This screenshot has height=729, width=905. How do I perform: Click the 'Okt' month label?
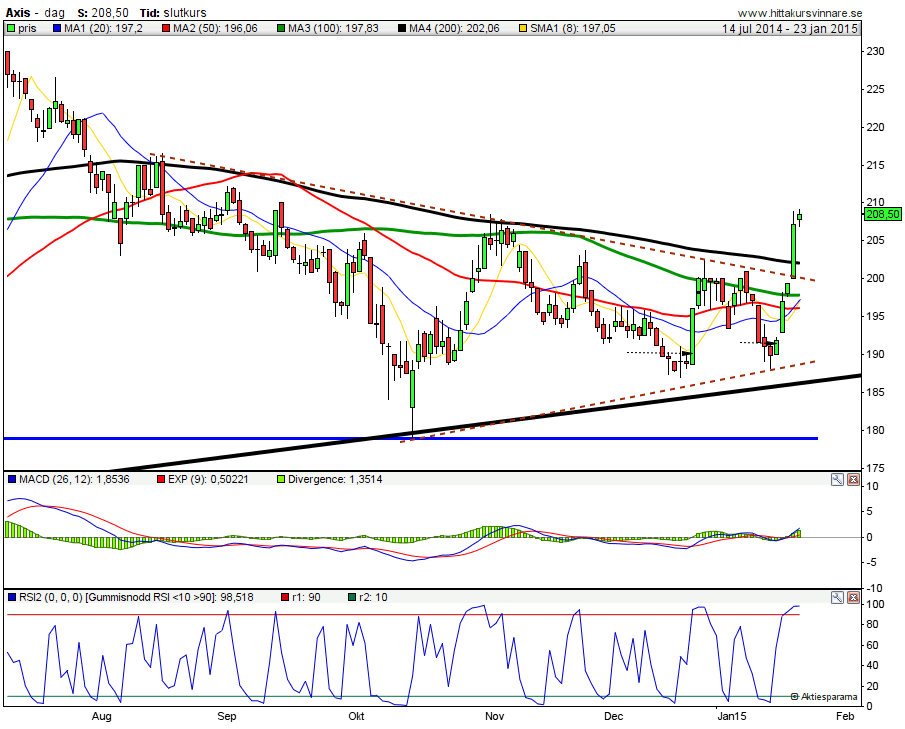(356, 716)
